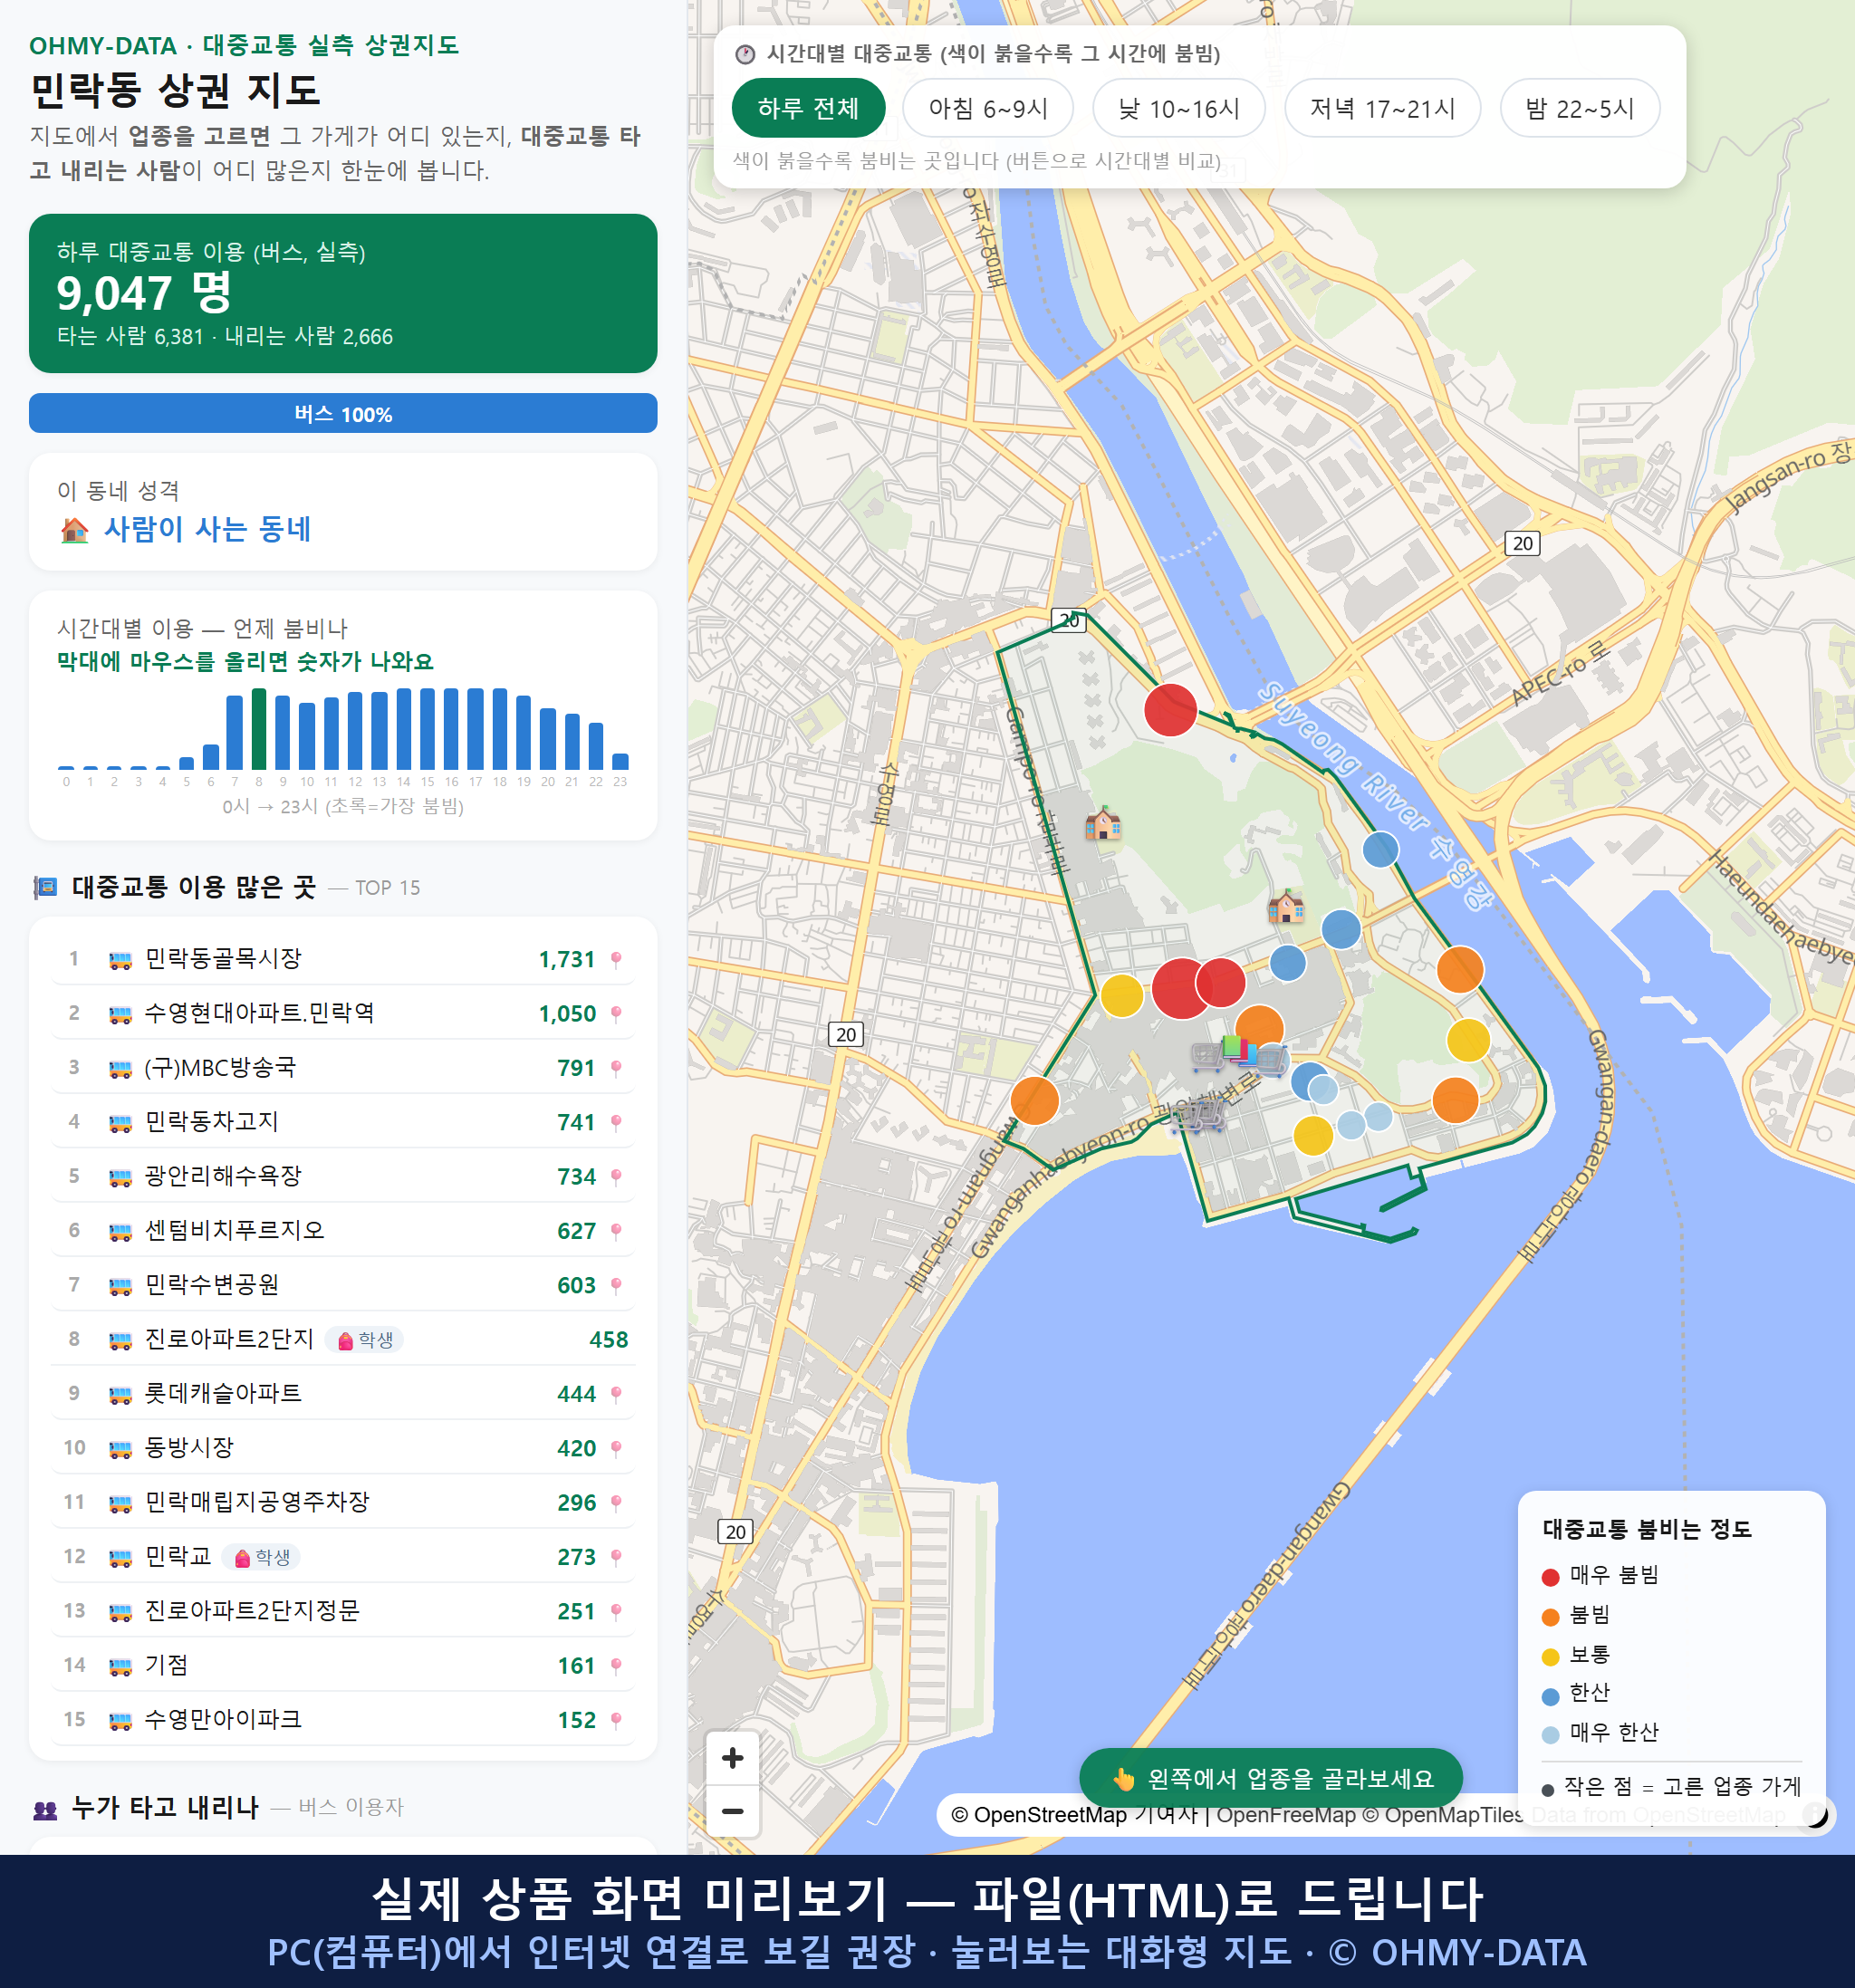Click the 왼쪽에서 업종을 골라보세요 button
This screenshot has height=1988, width=1855.
tap(1270, 1778)
